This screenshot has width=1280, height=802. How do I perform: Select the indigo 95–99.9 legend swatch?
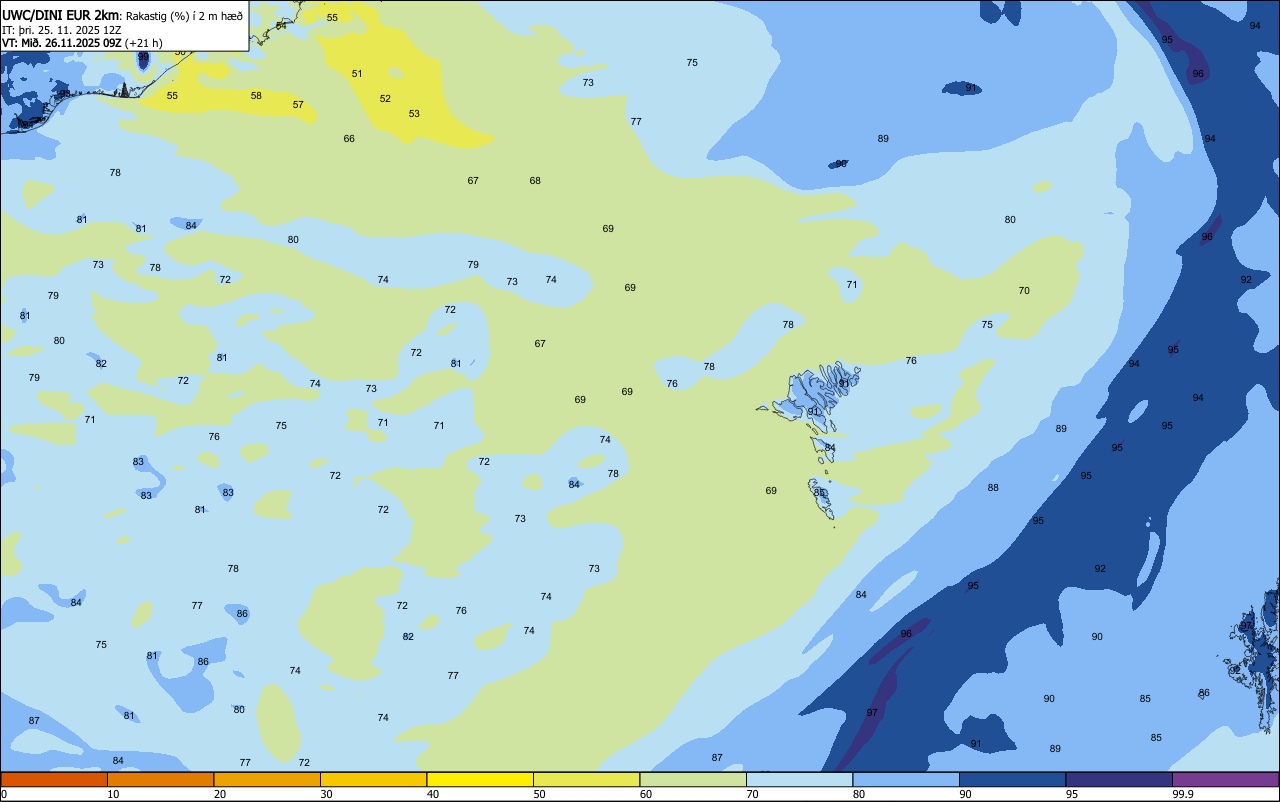tap(1119, 779)
